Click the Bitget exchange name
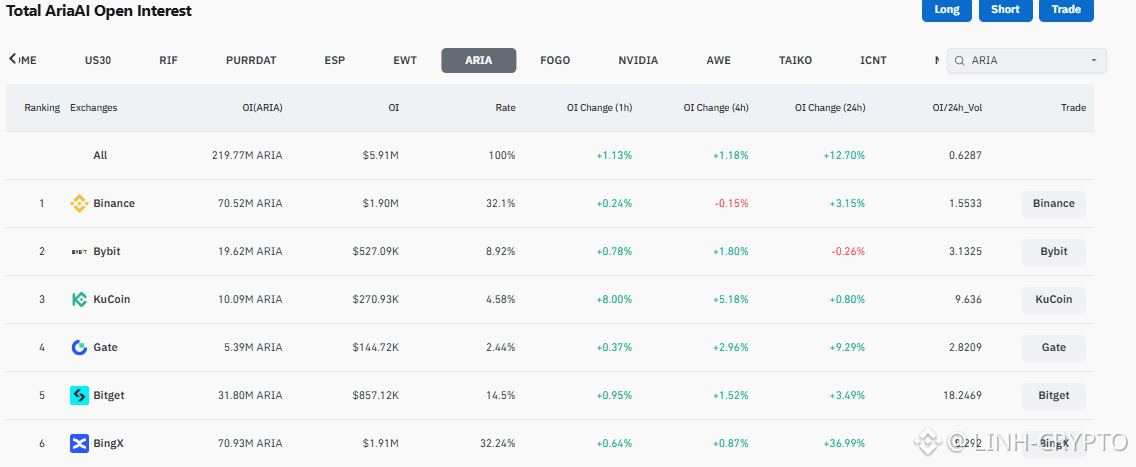Viewport: 1136px width, 467px height. pyautogui.click(x=109, y=395)
